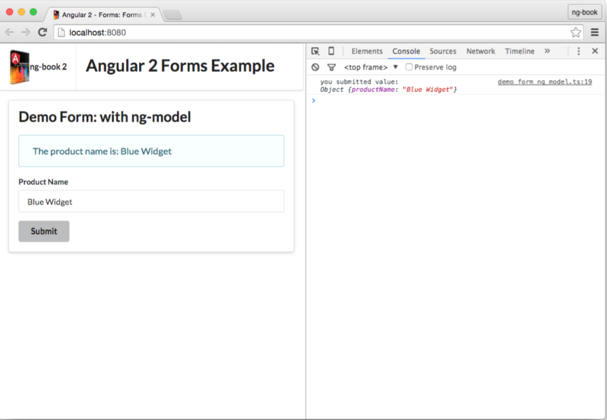This screenshot has width=607, height=420.
Task: Click the Submit button
Action: click(44, 231)
